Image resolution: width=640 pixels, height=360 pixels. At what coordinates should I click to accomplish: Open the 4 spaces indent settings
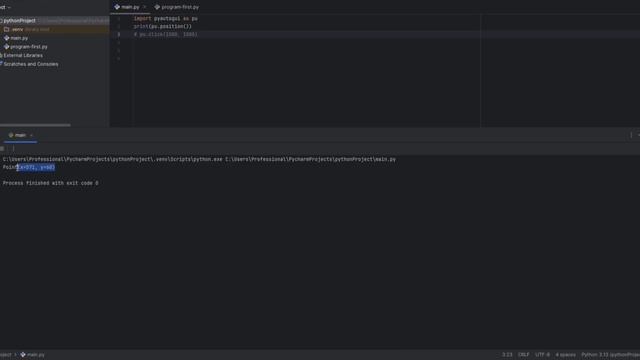[x=565, y=355]
